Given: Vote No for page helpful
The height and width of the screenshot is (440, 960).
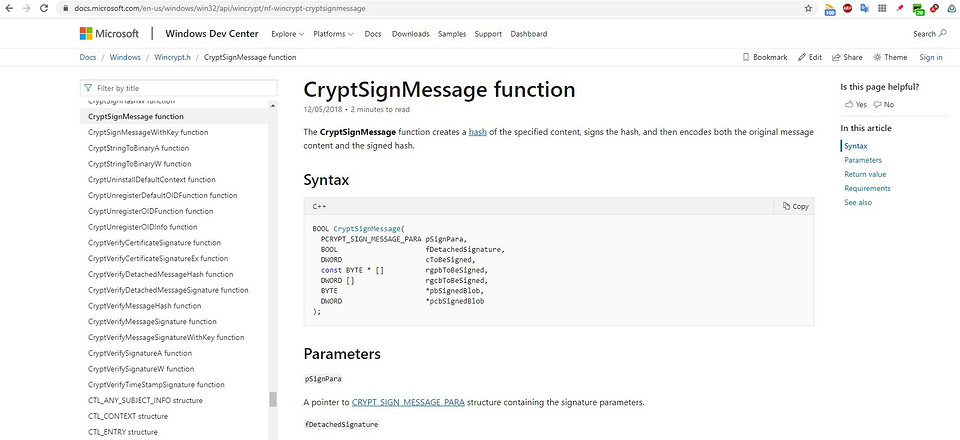Looking at the screenshot, I should [883, 104].
